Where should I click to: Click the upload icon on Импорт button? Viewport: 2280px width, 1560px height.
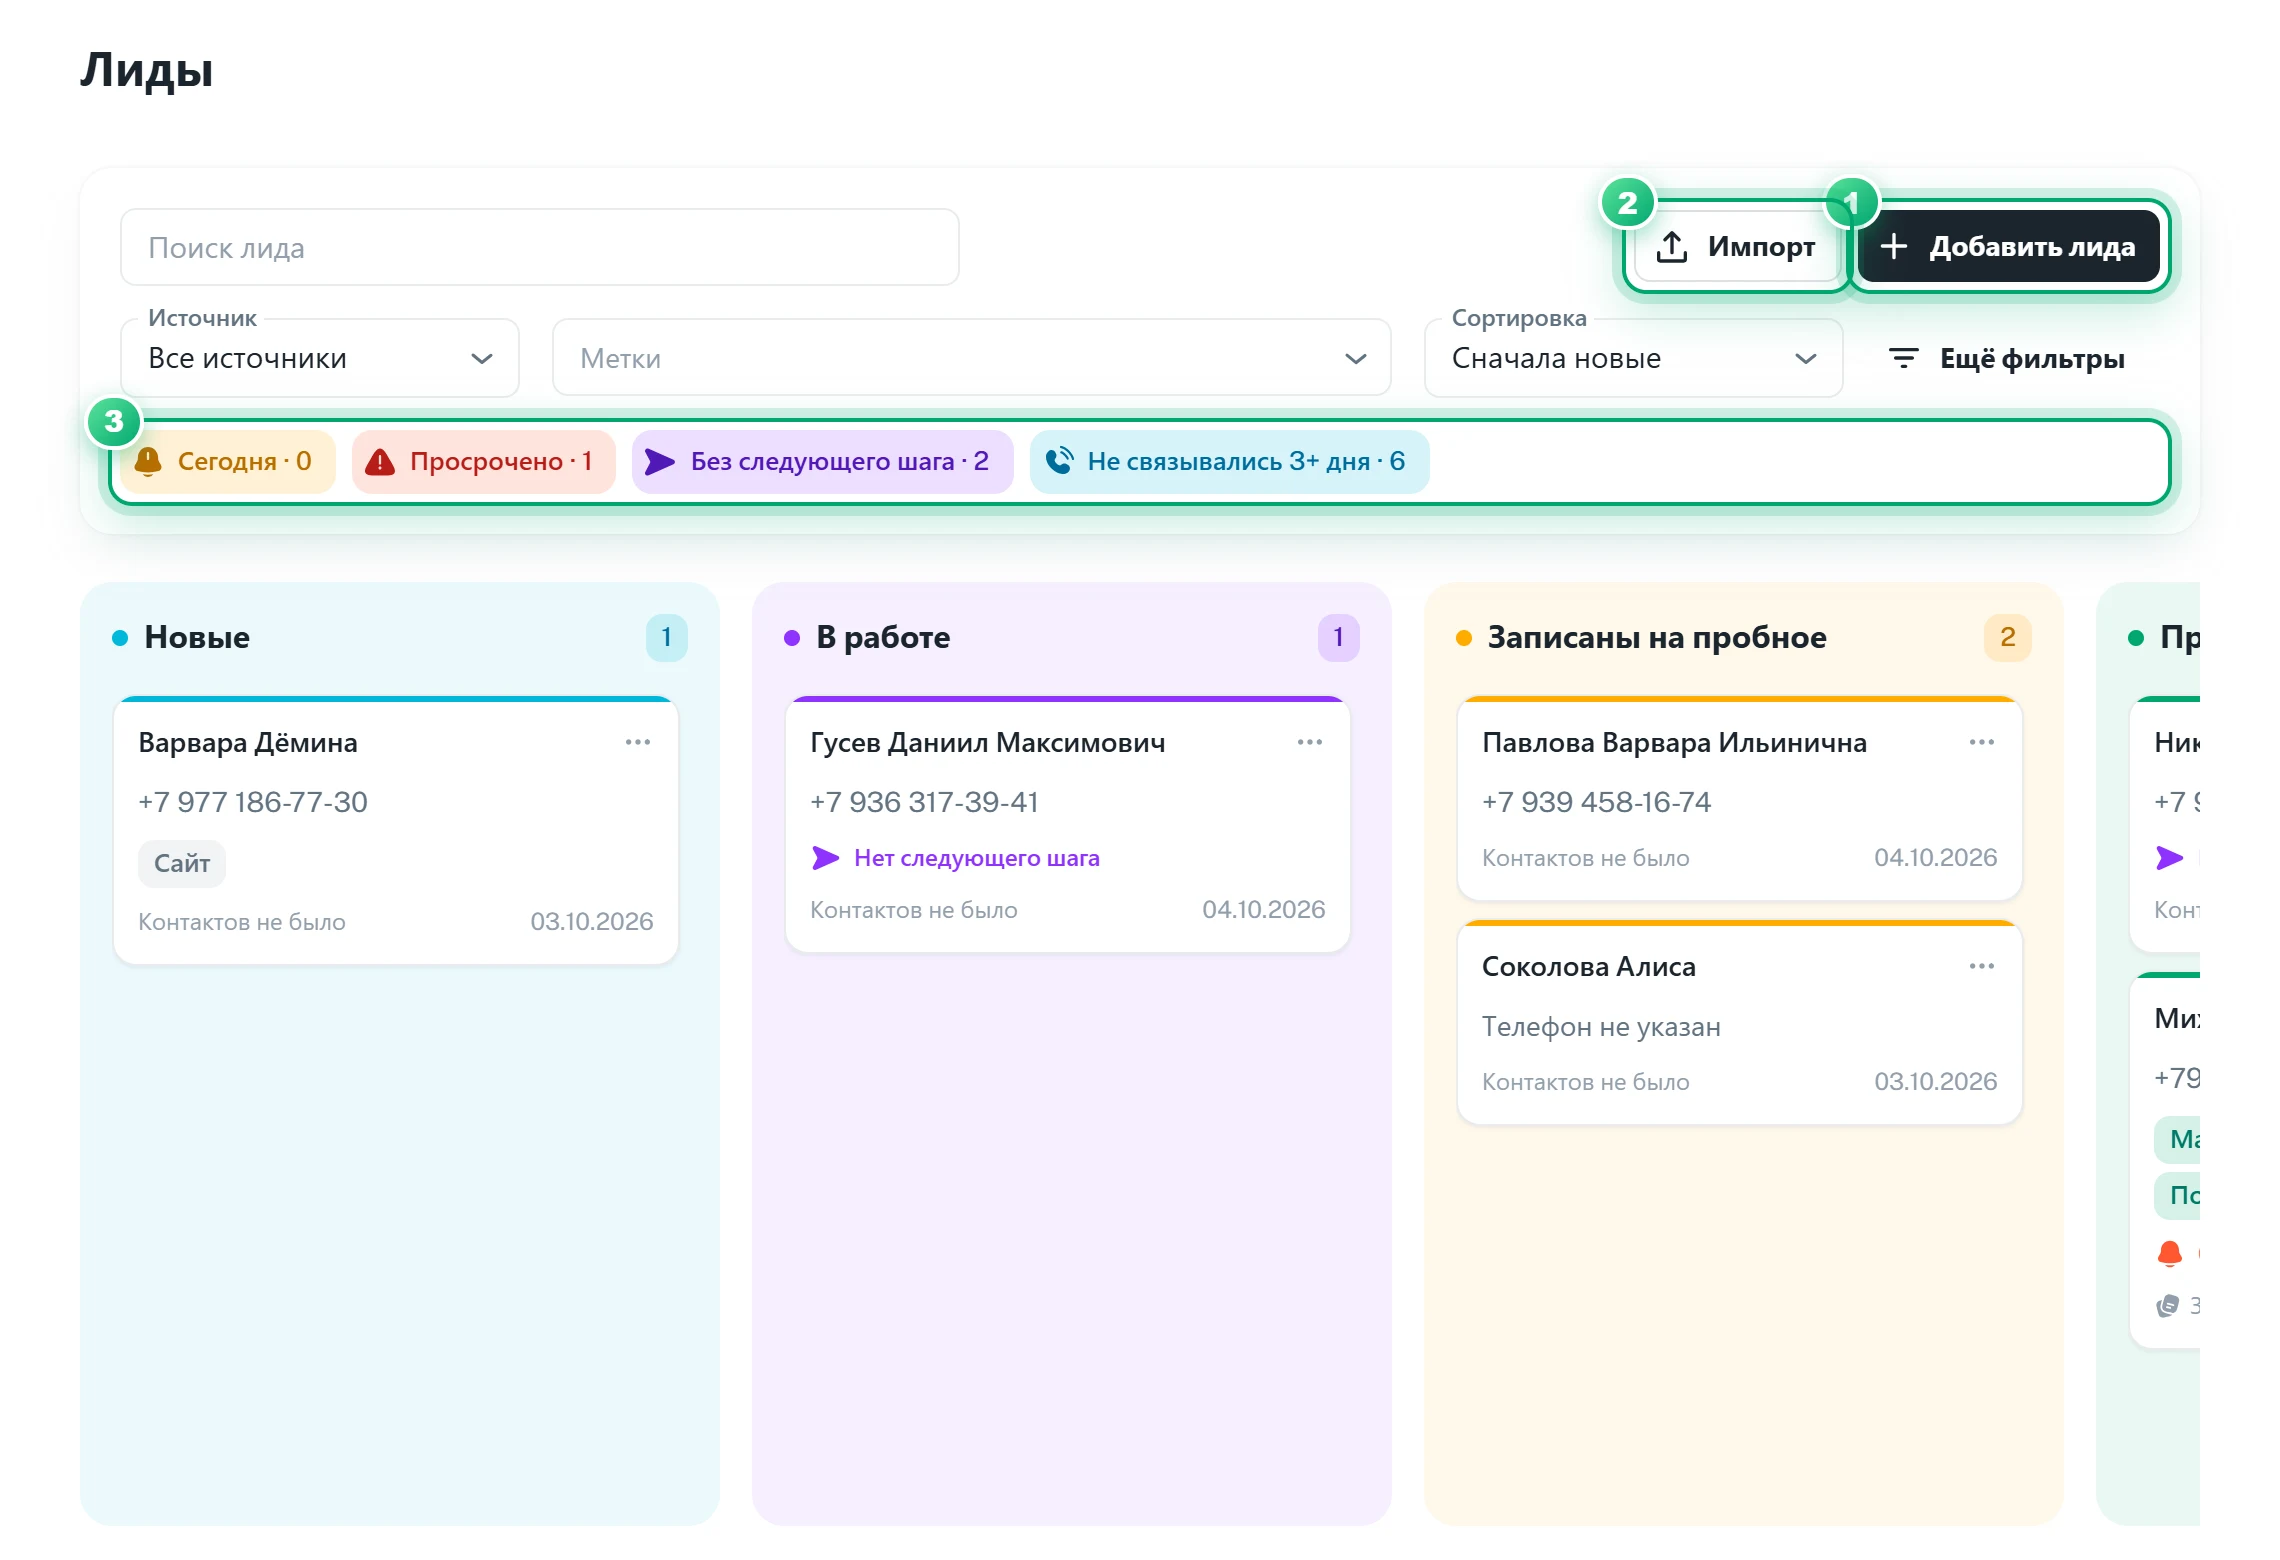coord(1671,247)
